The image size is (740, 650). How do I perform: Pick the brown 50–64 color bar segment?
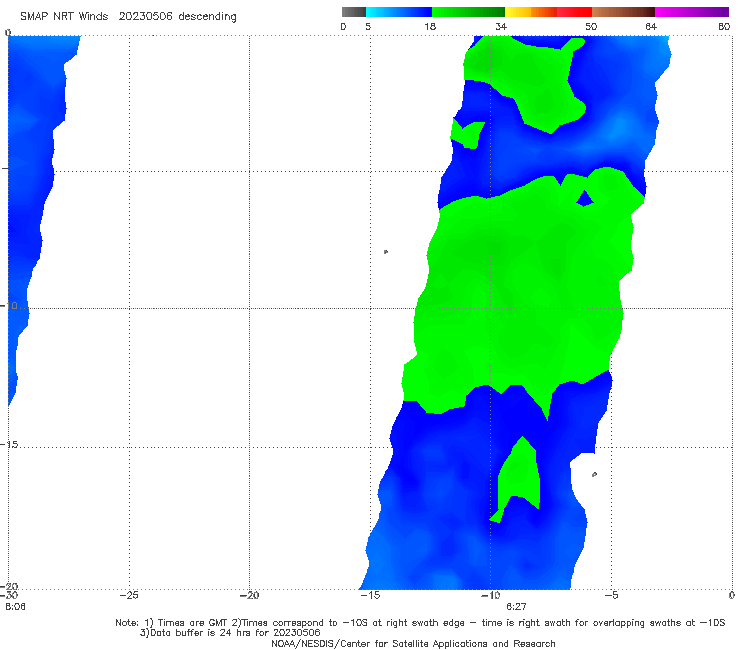(x=623, y=12)
